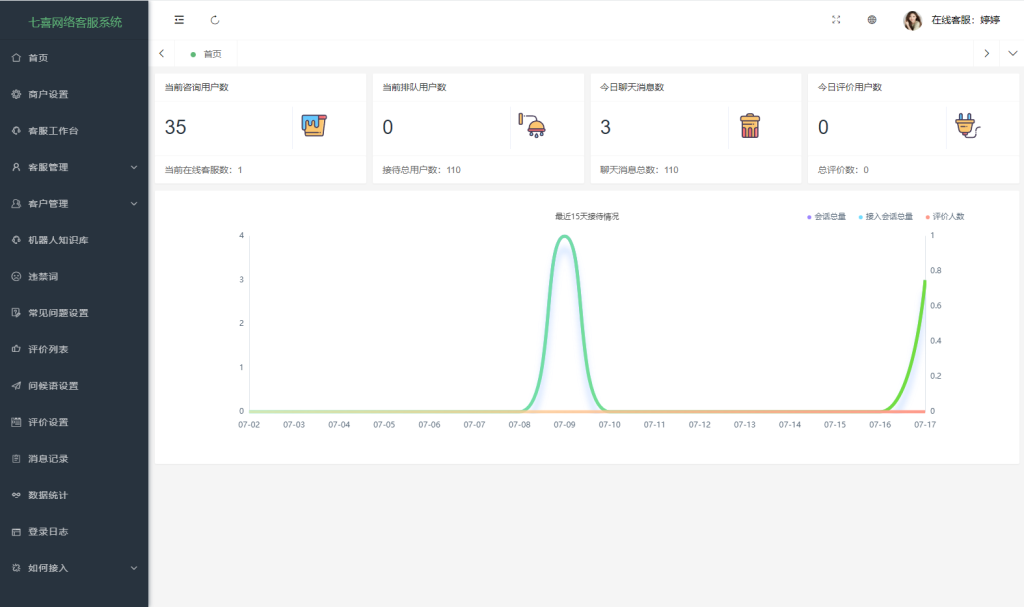Toggle fullscreen mode icon
Image resolution: width=1024 pixels, height=607 pixels.
point(836,20)
